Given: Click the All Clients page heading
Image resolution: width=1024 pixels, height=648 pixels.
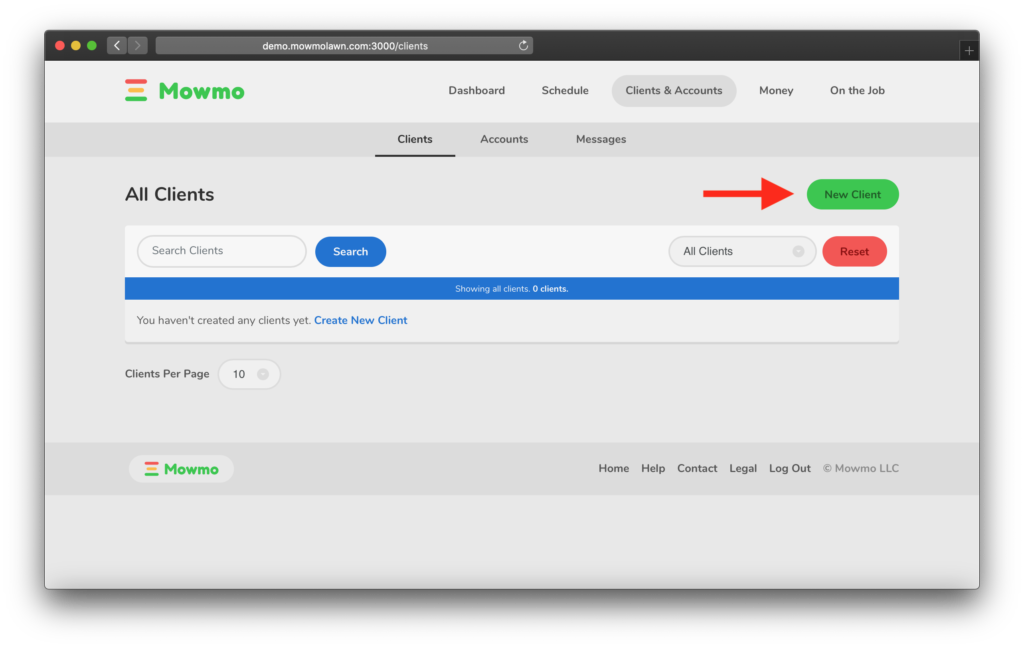Looking at the screenshot, I should click(170, 195).
